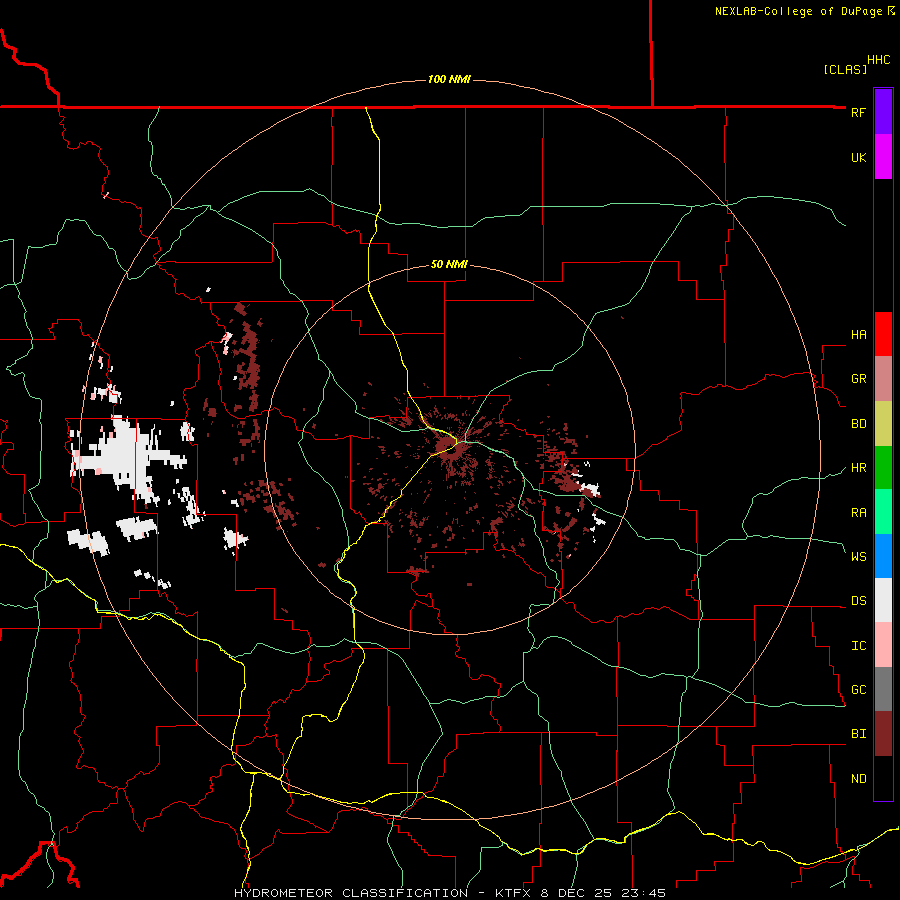Click the IC legend label
900x900 pixels.
(858, 645)
